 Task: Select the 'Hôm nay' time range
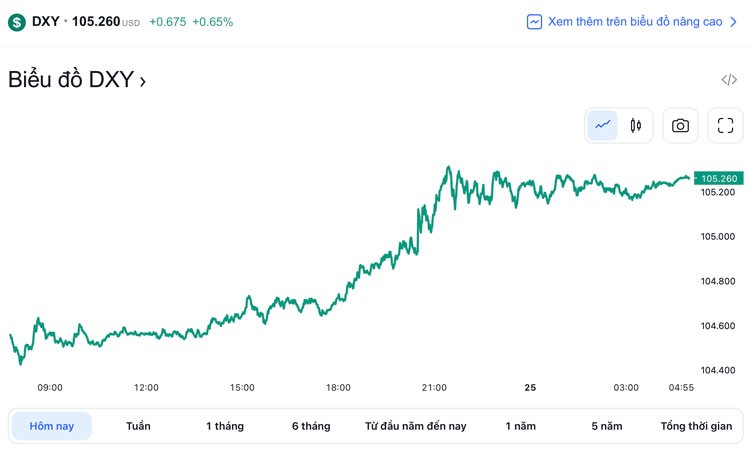coord(51,426)
